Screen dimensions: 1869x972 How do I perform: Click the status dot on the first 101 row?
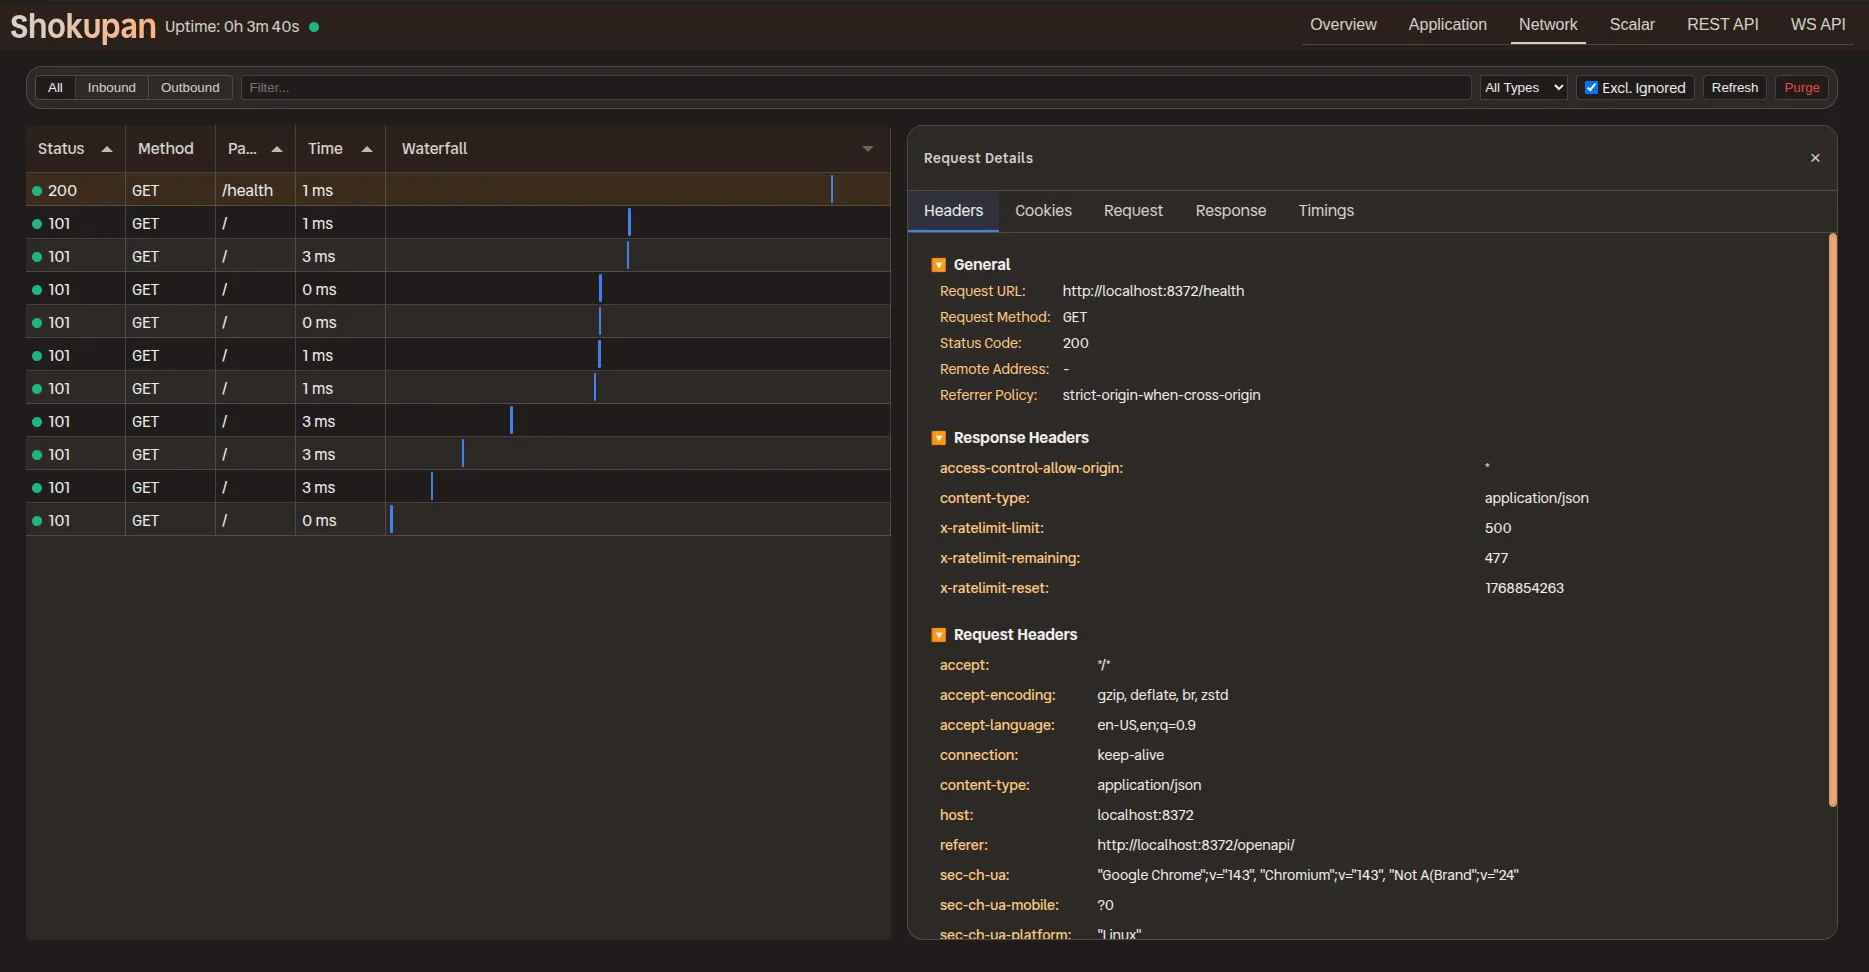point(36,223)
